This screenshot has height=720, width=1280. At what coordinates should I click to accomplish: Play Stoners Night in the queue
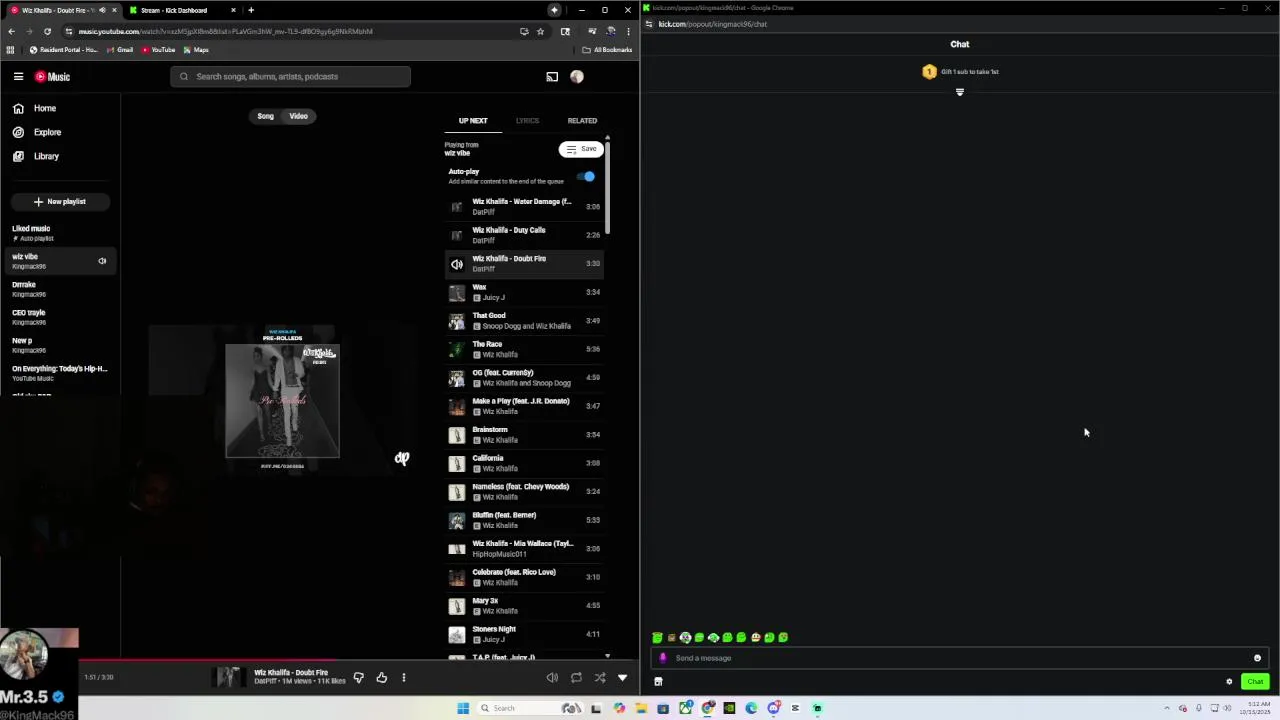(x=524, y=634)
